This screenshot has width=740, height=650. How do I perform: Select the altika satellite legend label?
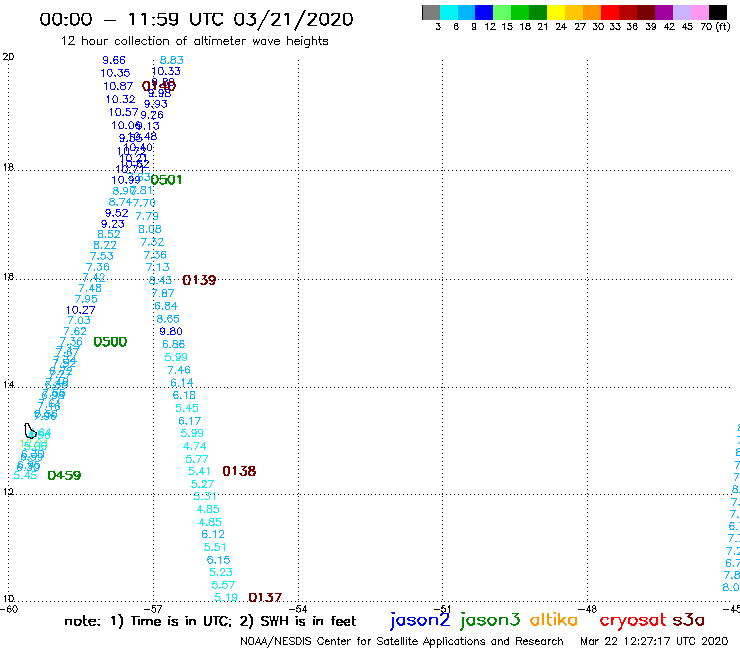coord(553,620)
